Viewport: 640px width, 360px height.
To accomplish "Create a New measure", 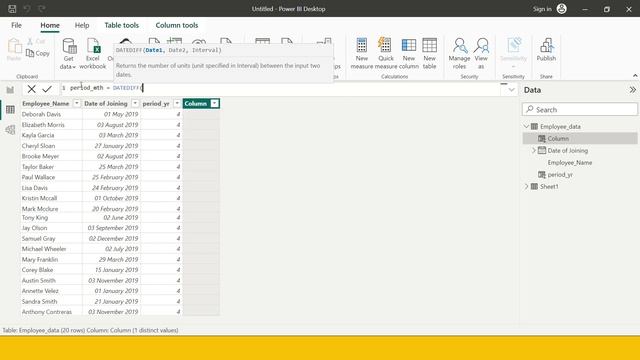I will click(x=362, y=53).
